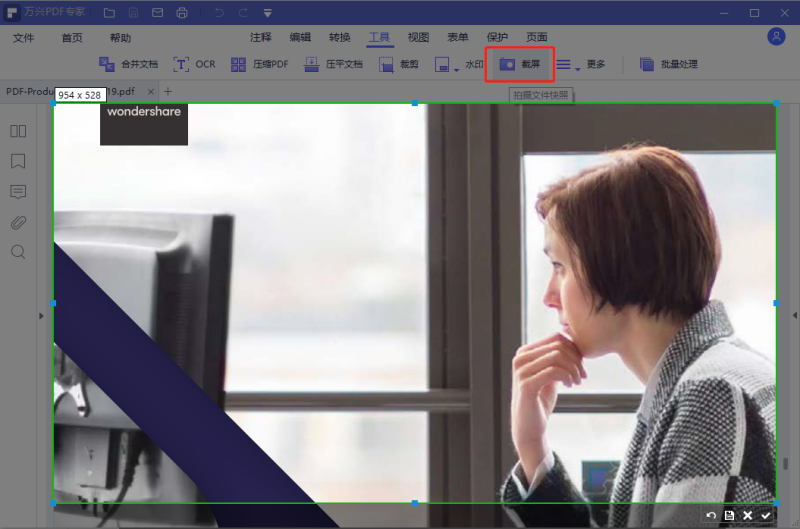Save document with the disk icon
The height and width of the screenshot is (529, 800).
coord(133,13)
